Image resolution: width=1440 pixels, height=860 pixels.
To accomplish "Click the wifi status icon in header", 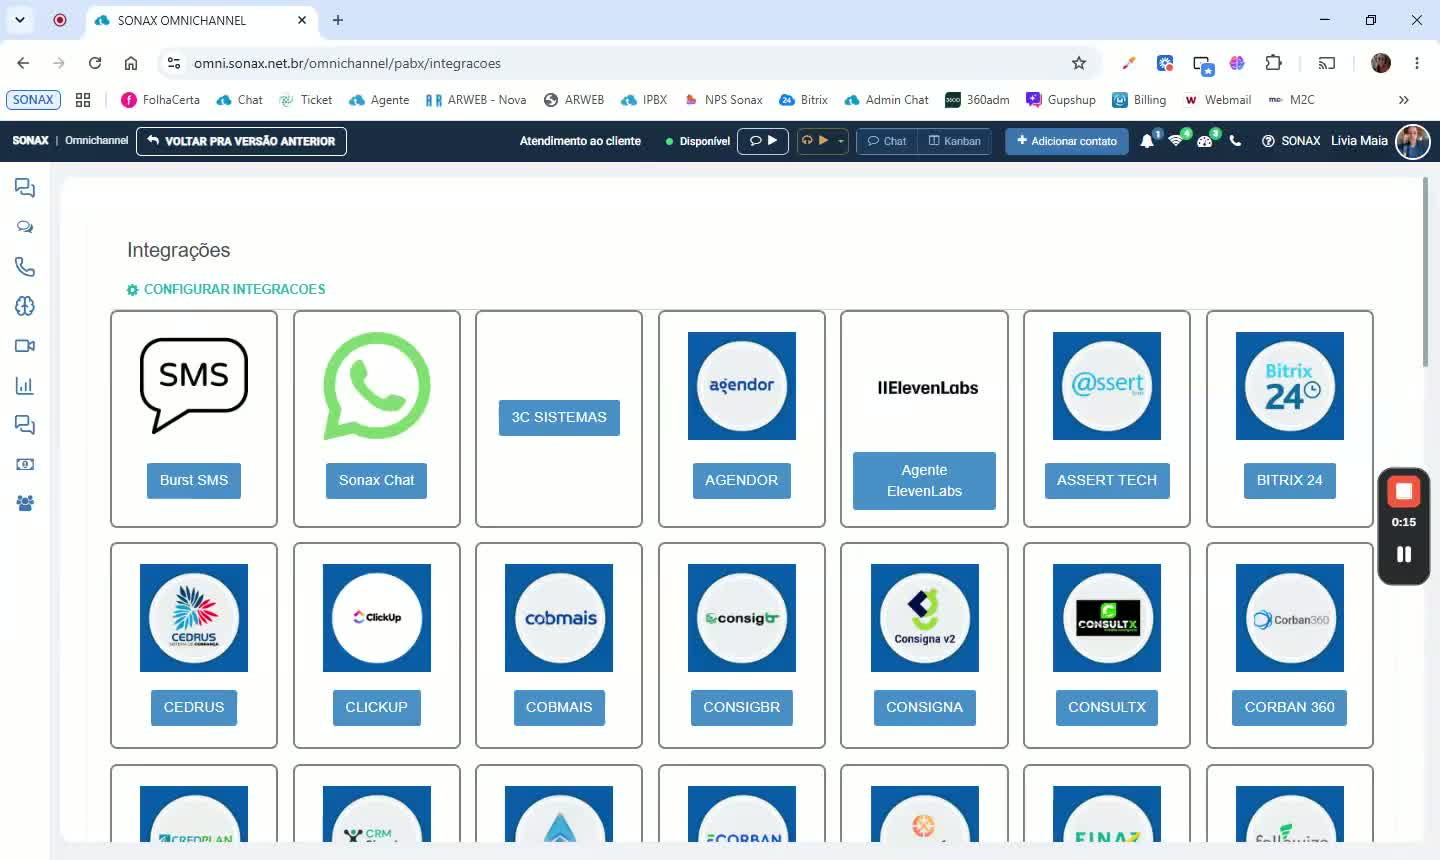I will [1176, 141].
